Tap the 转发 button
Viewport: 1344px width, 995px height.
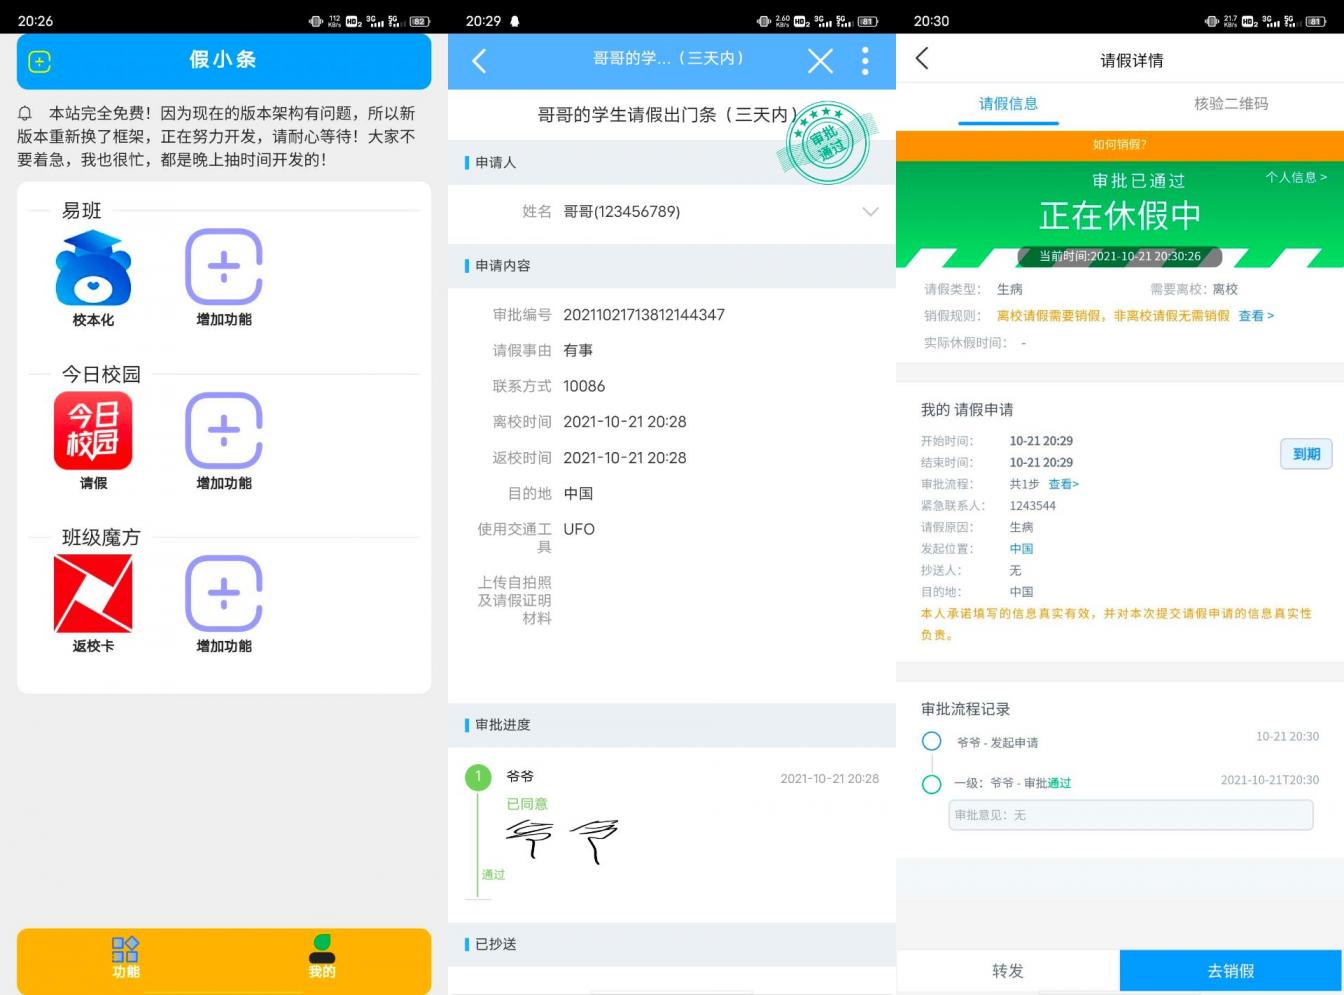tap(1007, 970)
